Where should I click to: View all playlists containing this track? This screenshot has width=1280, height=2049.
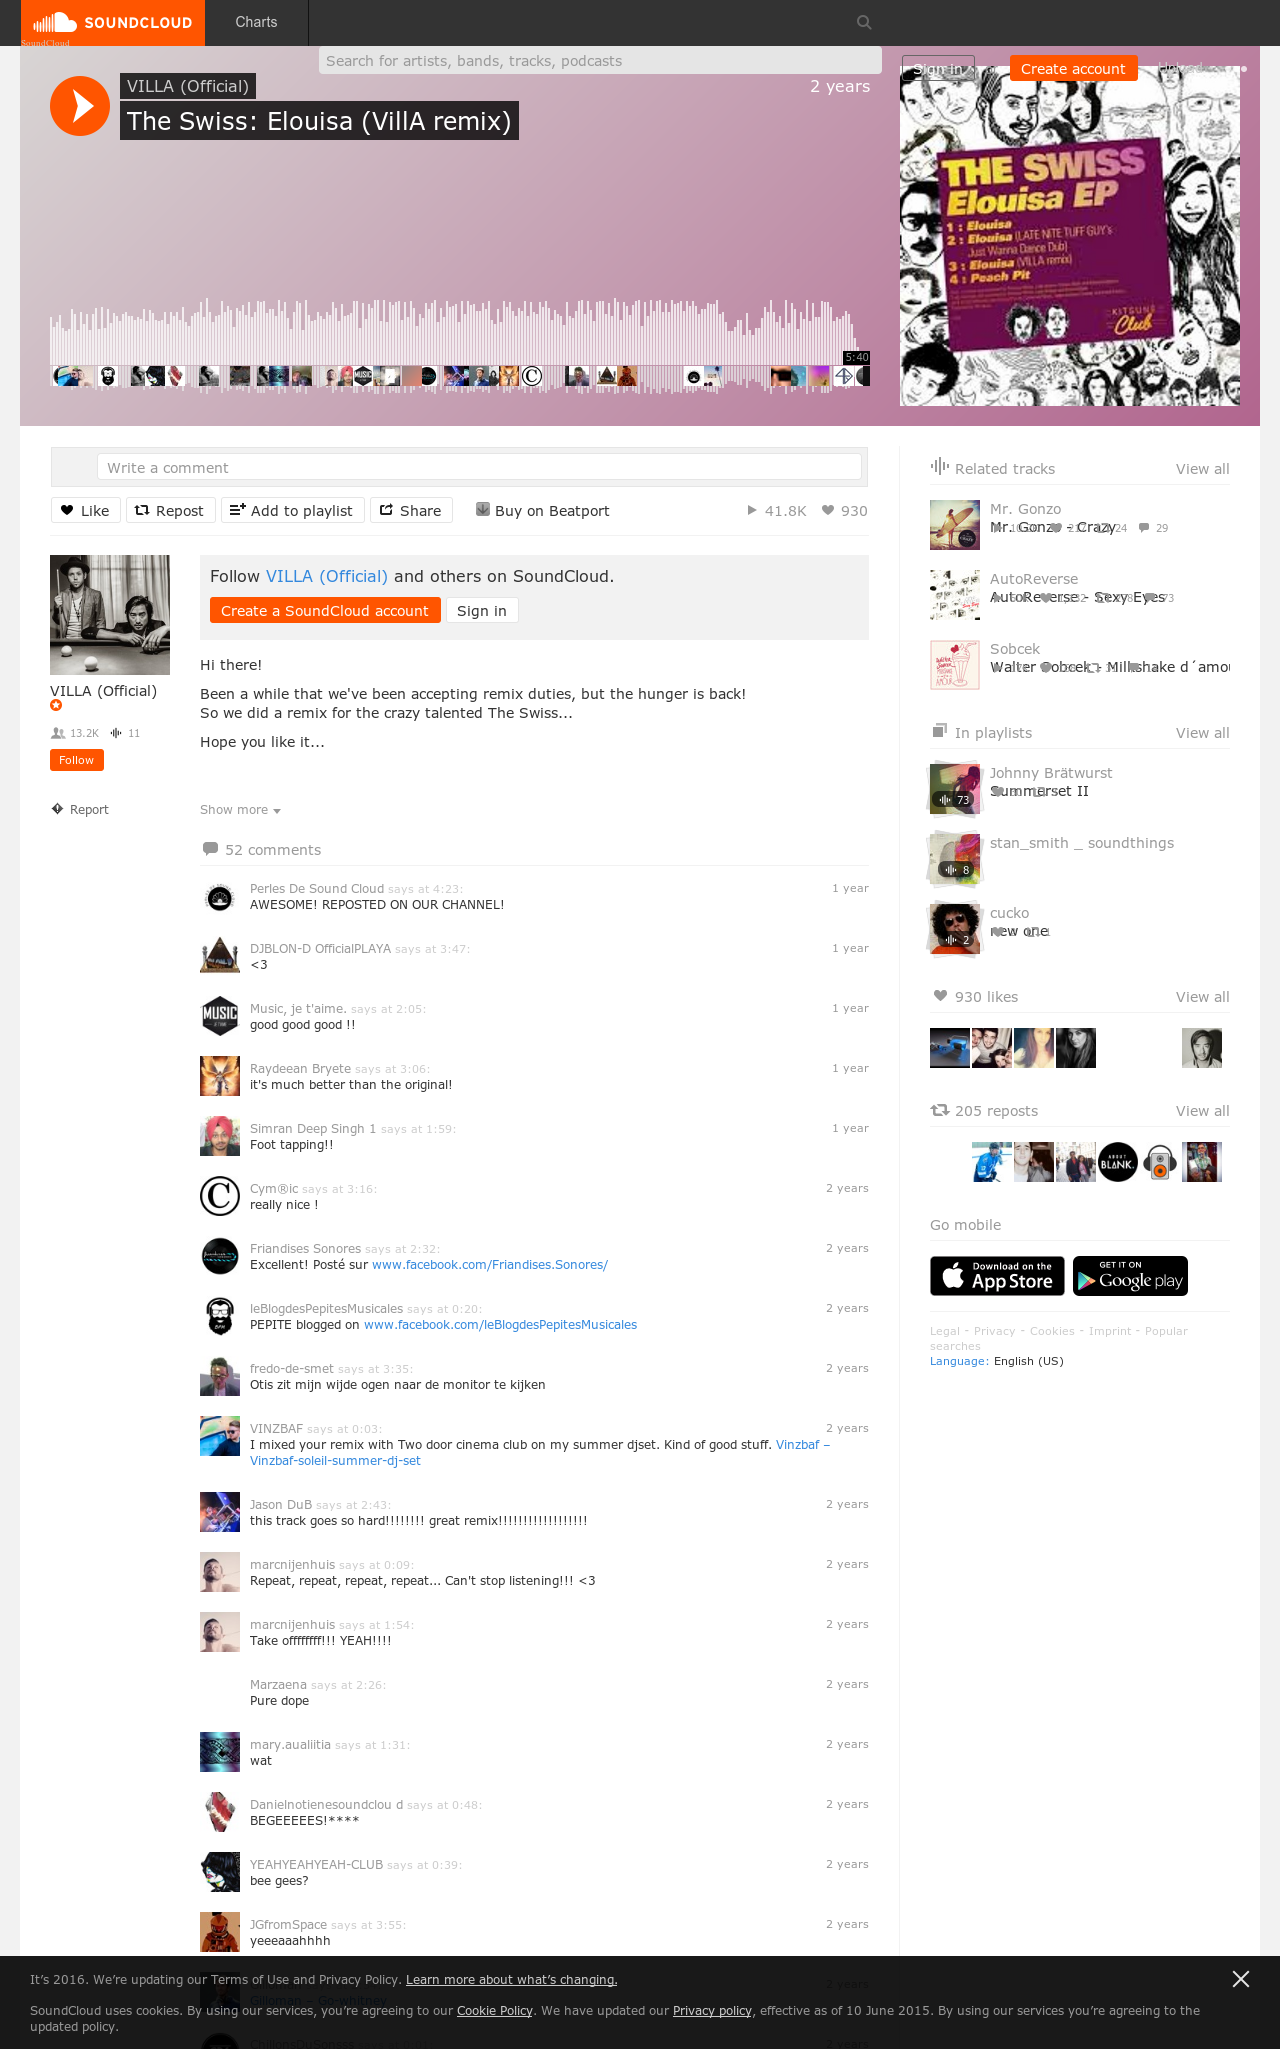click(x=1202, y=733)
